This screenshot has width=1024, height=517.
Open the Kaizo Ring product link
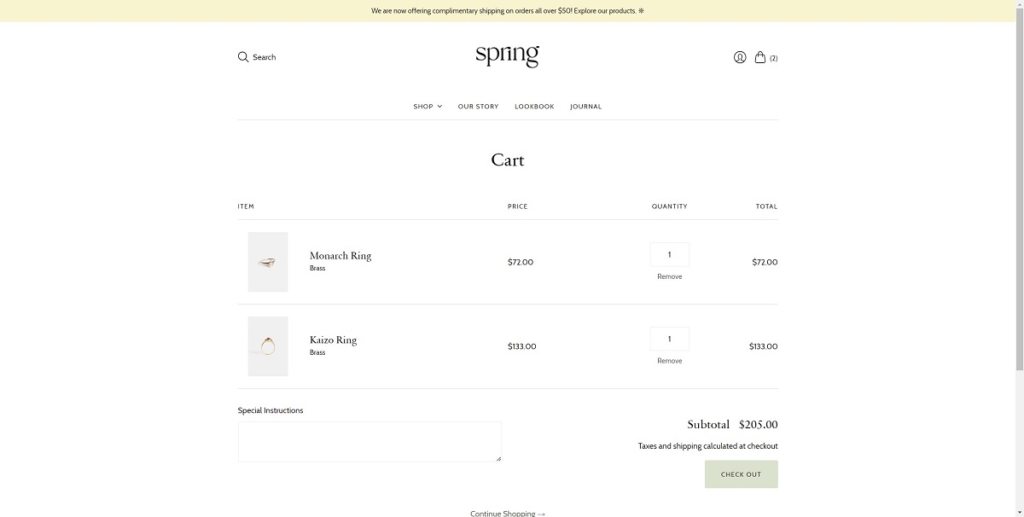pyautogui.click(x=333, y=340)
